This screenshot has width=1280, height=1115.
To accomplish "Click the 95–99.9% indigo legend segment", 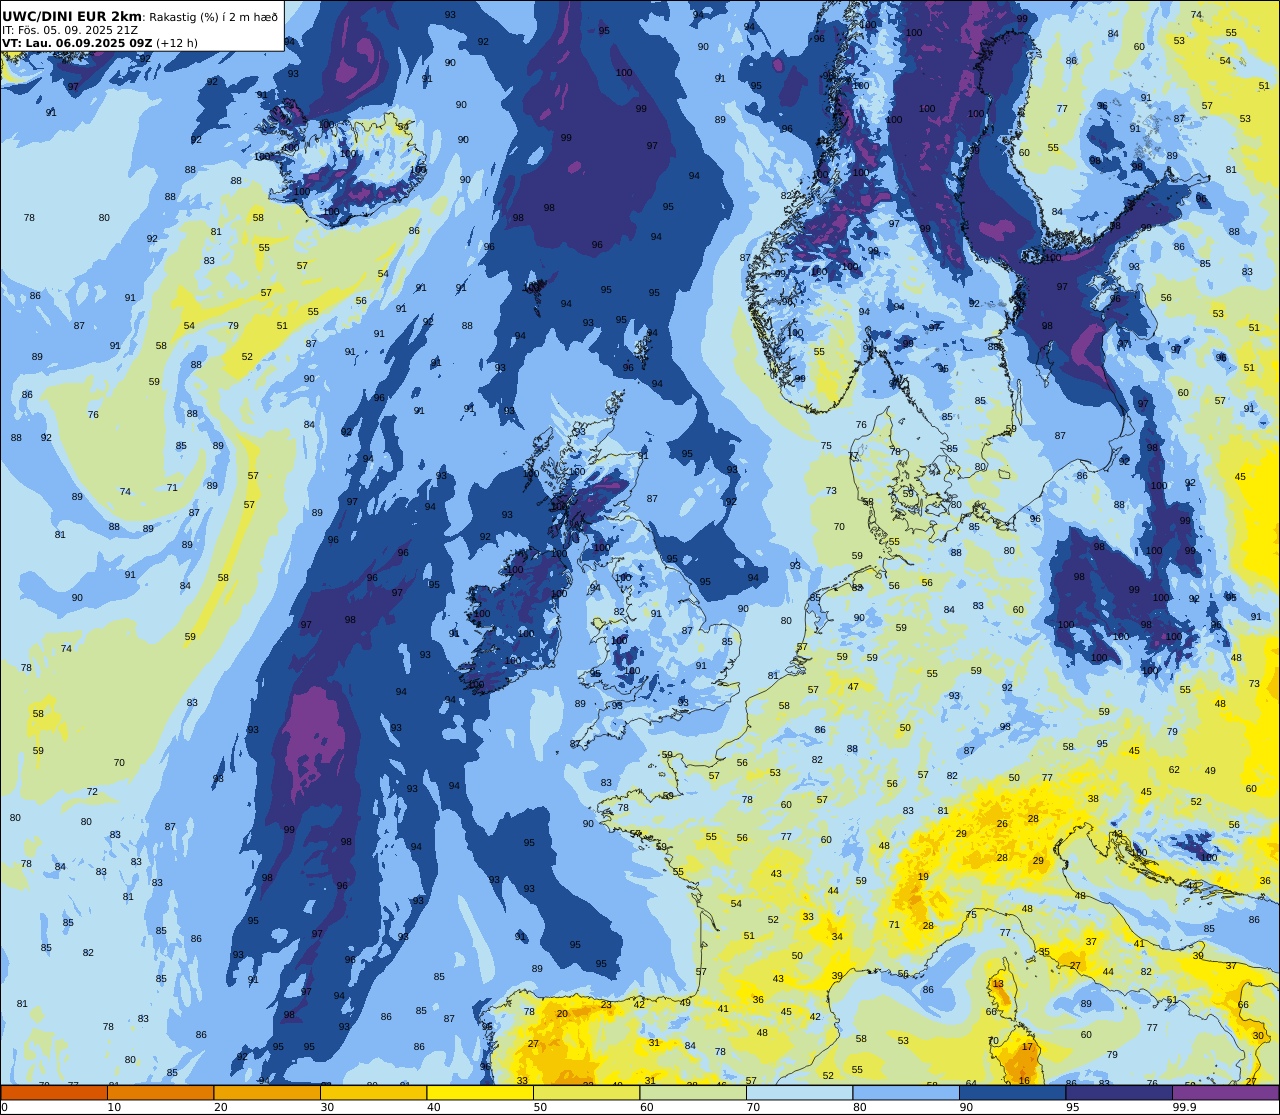I will pyautogui.click(x=1119, y=1092).
